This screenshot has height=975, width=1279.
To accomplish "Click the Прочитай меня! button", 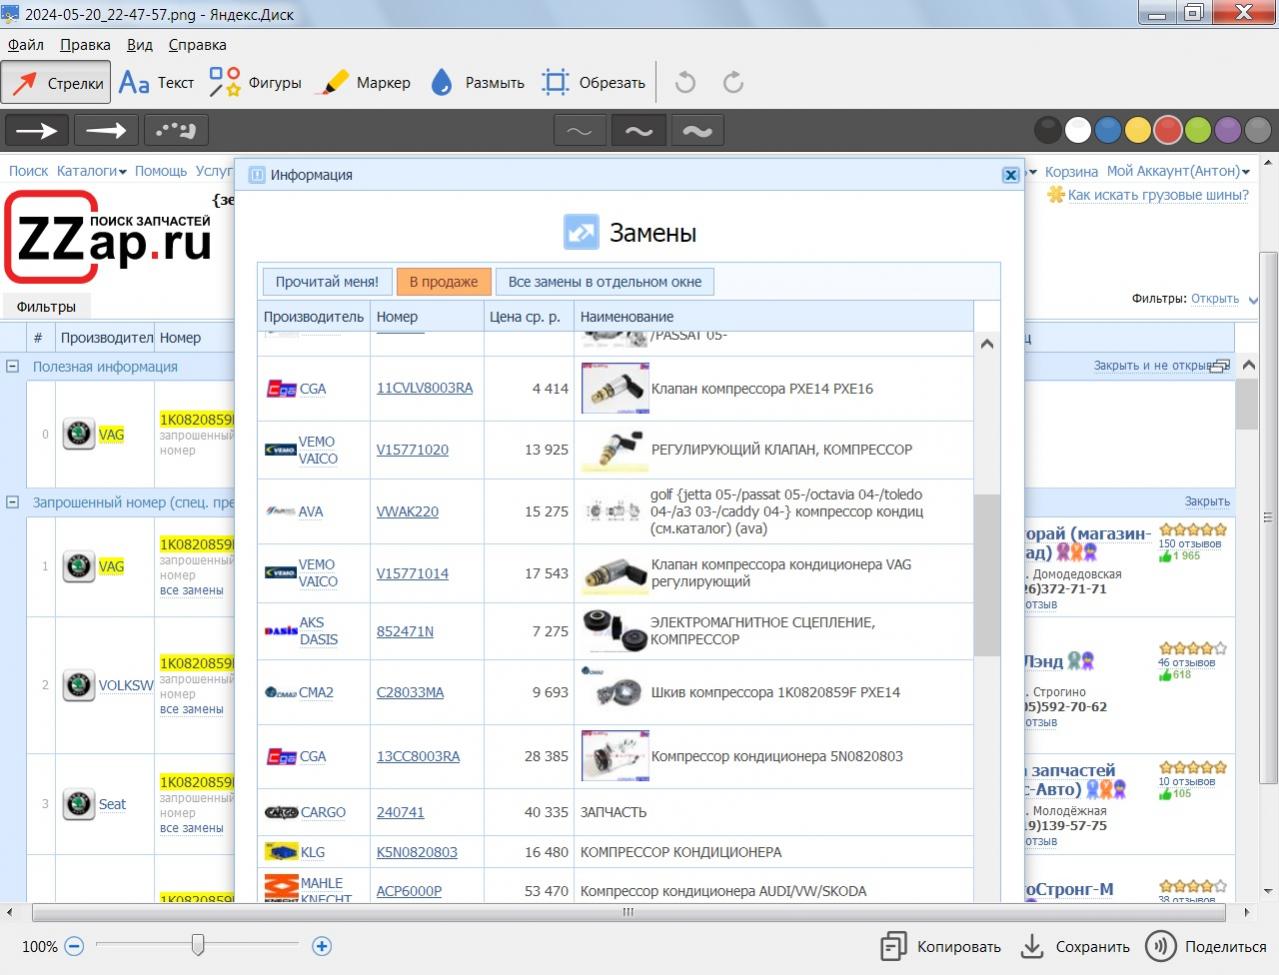I will 327,282.
